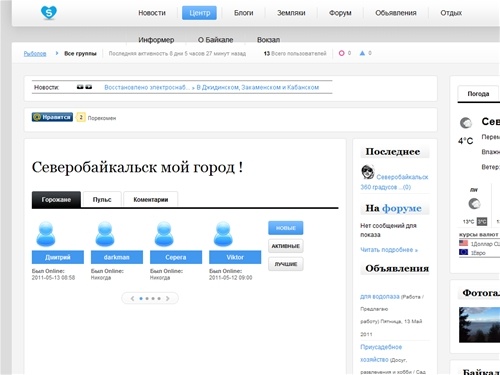Open the Информер submenu item
This screenshot has height=375, width=500.
pyautogui.click(x=156, y=40)
